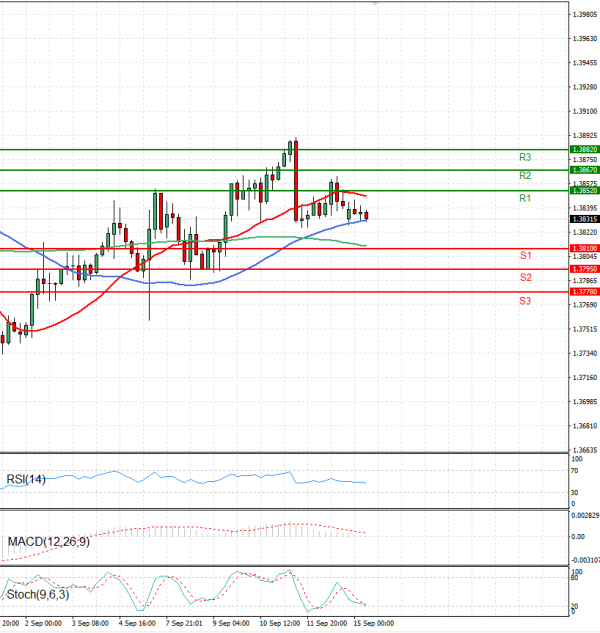
Task: Click the RSI(14) indicator label
Action: point(26,479)
